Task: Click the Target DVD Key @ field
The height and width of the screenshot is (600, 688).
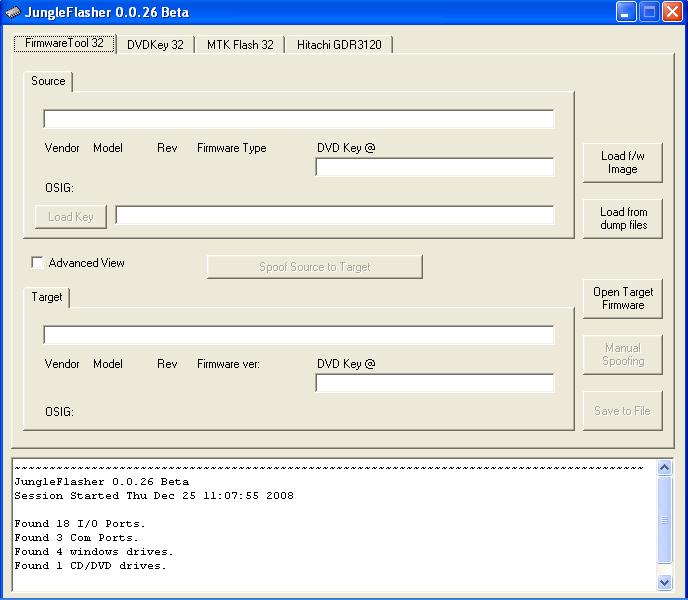Action: (435, 383)
